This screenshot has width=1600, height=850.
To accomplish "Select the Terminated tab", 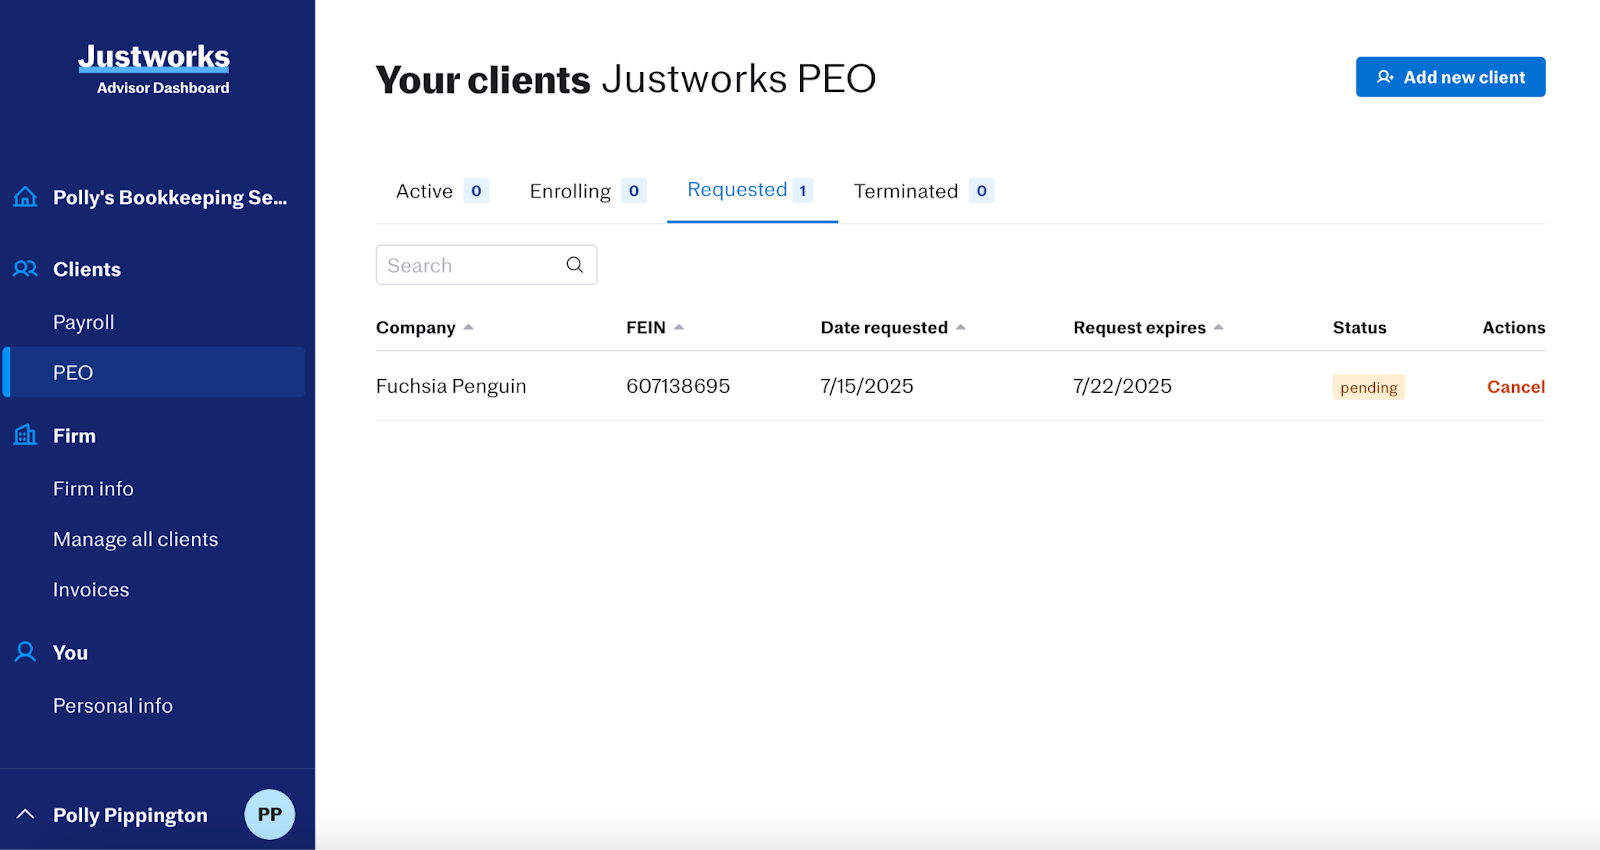I will pyautogui.click(x=922, y=191).
